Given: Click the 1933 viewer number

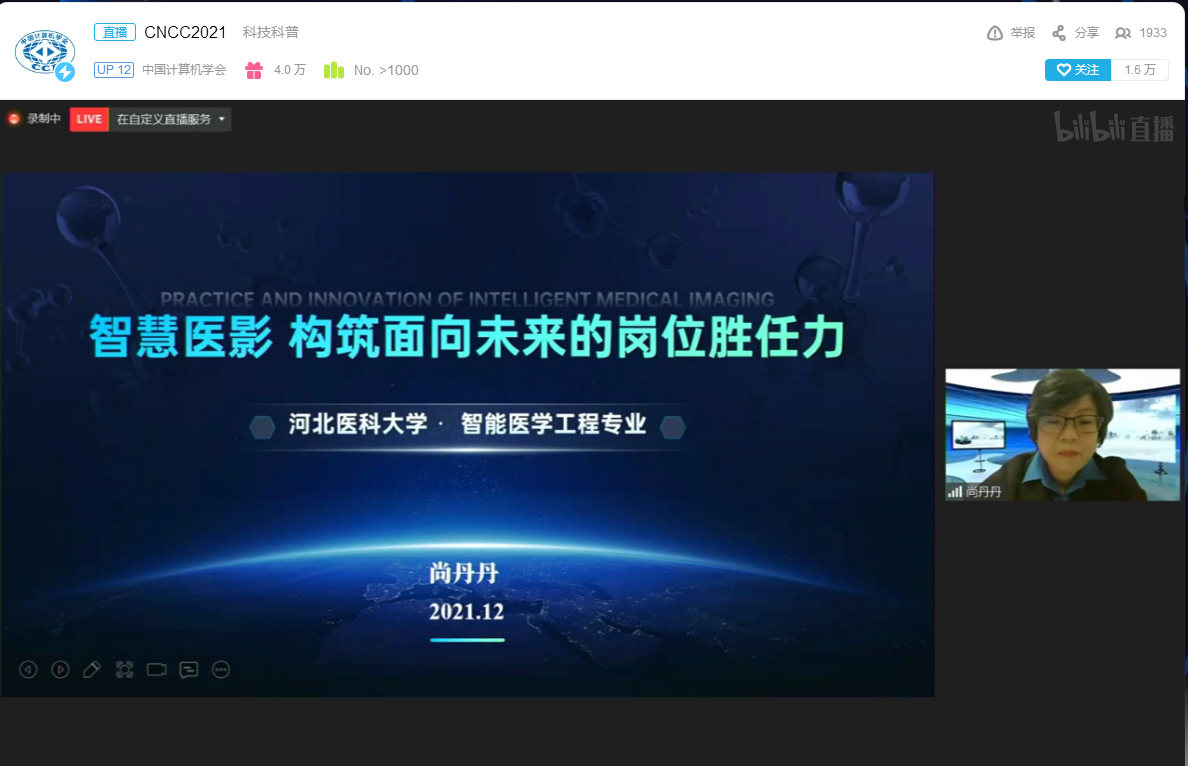Looking at the screenshot, I should click(x=1152, y=33).
